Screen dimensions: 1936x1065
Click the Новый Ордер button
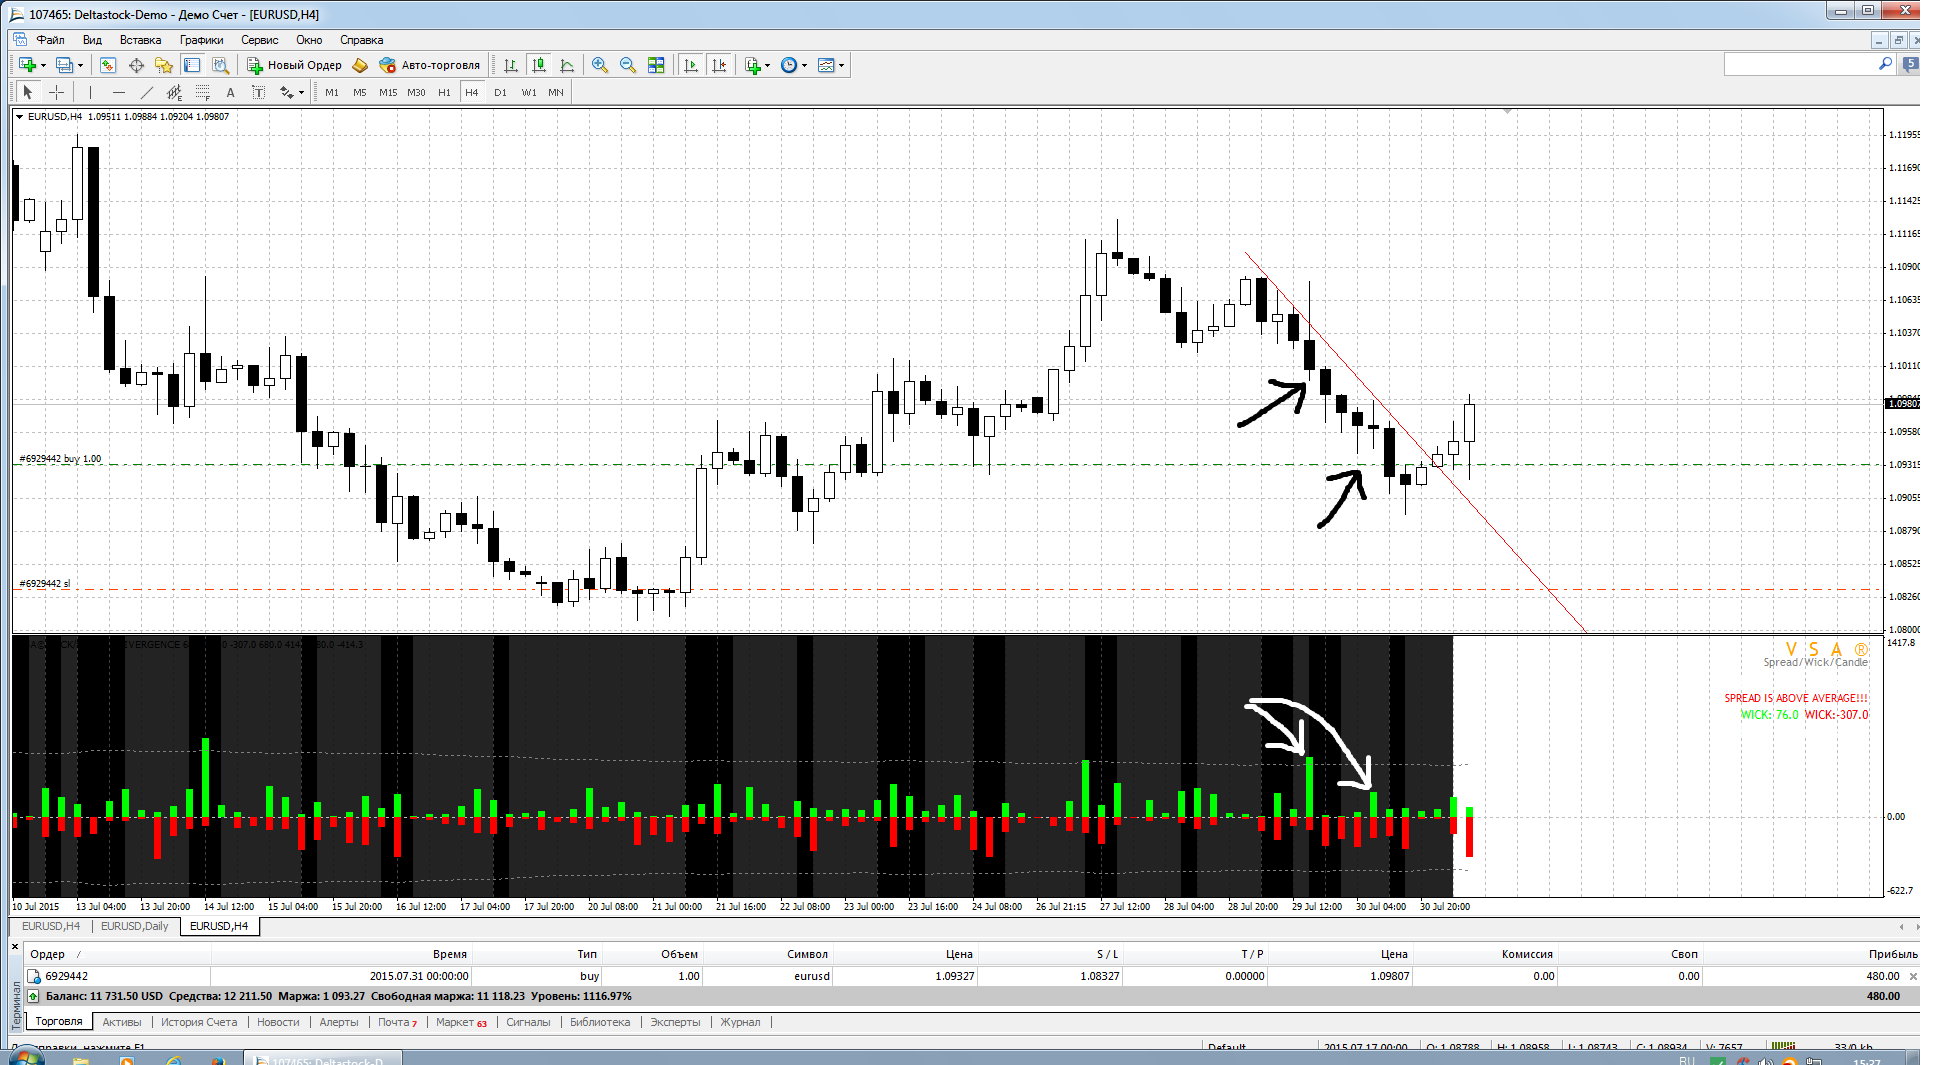tap(295, 65)
